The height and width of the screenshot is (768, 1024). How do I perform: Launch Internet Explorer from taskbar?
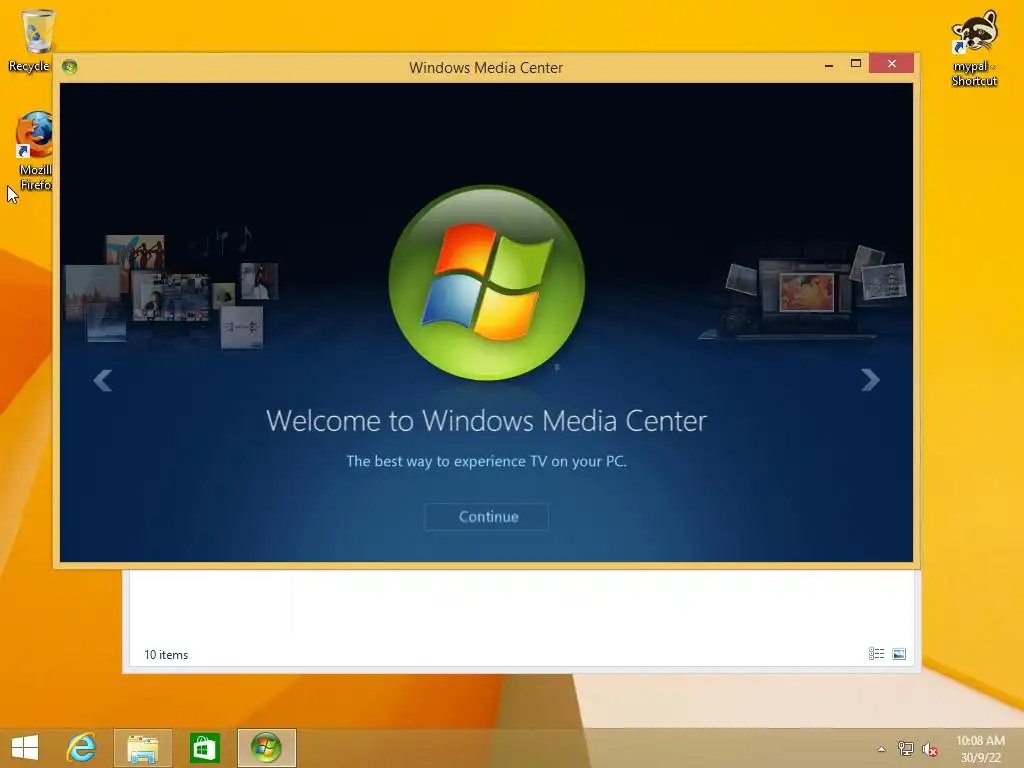click(82, 748)
